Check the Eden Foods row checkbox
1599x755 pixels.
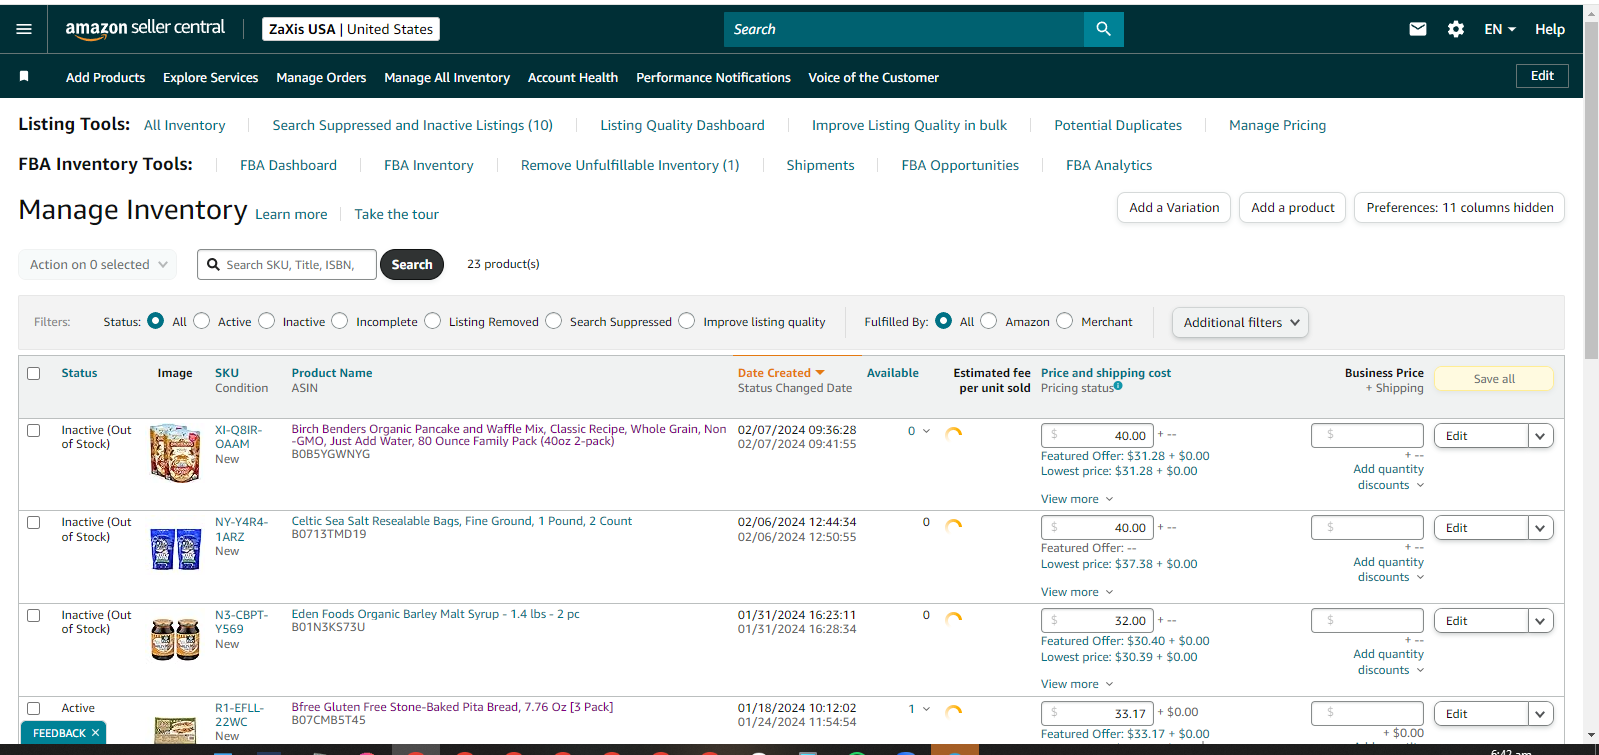(x=33, y=615)
